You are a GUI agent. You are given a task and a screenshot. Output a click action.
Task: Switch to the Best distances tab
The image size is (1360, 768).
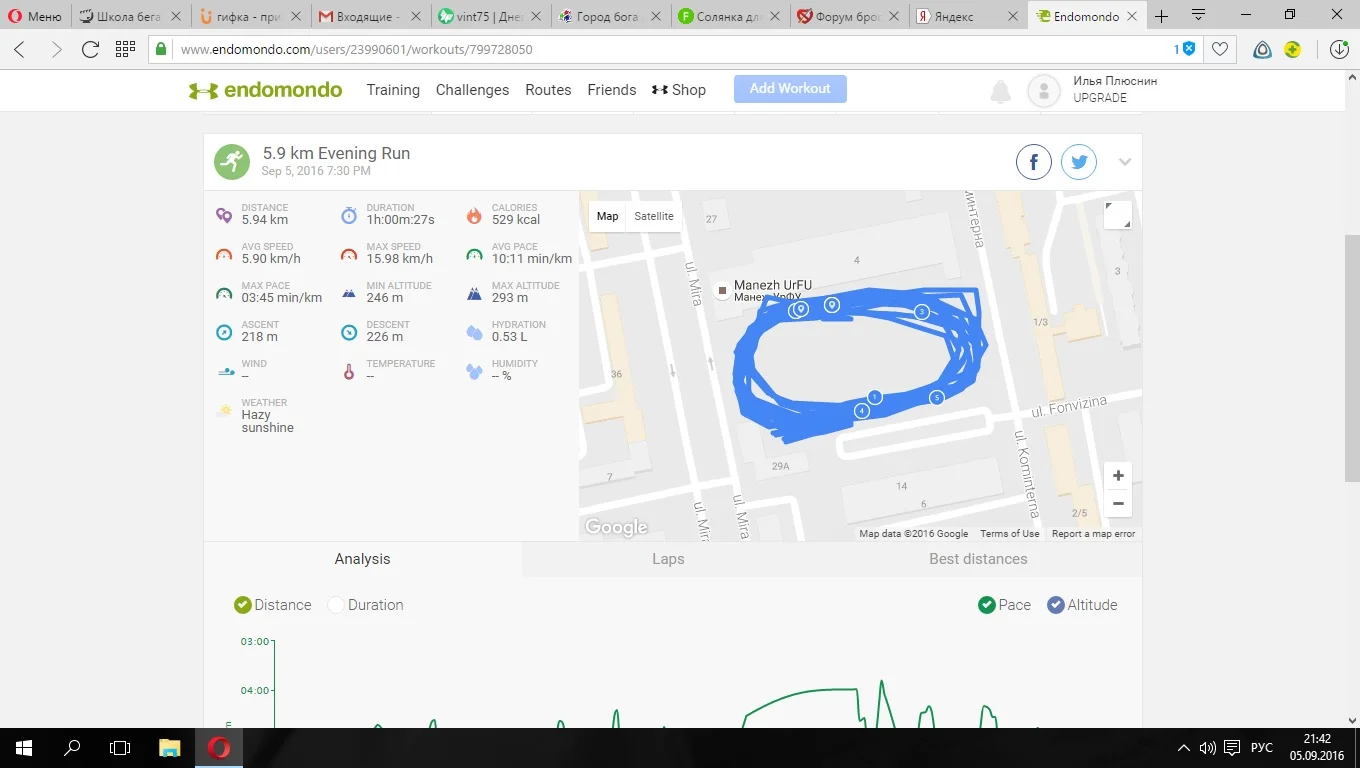tap(978, 559)
